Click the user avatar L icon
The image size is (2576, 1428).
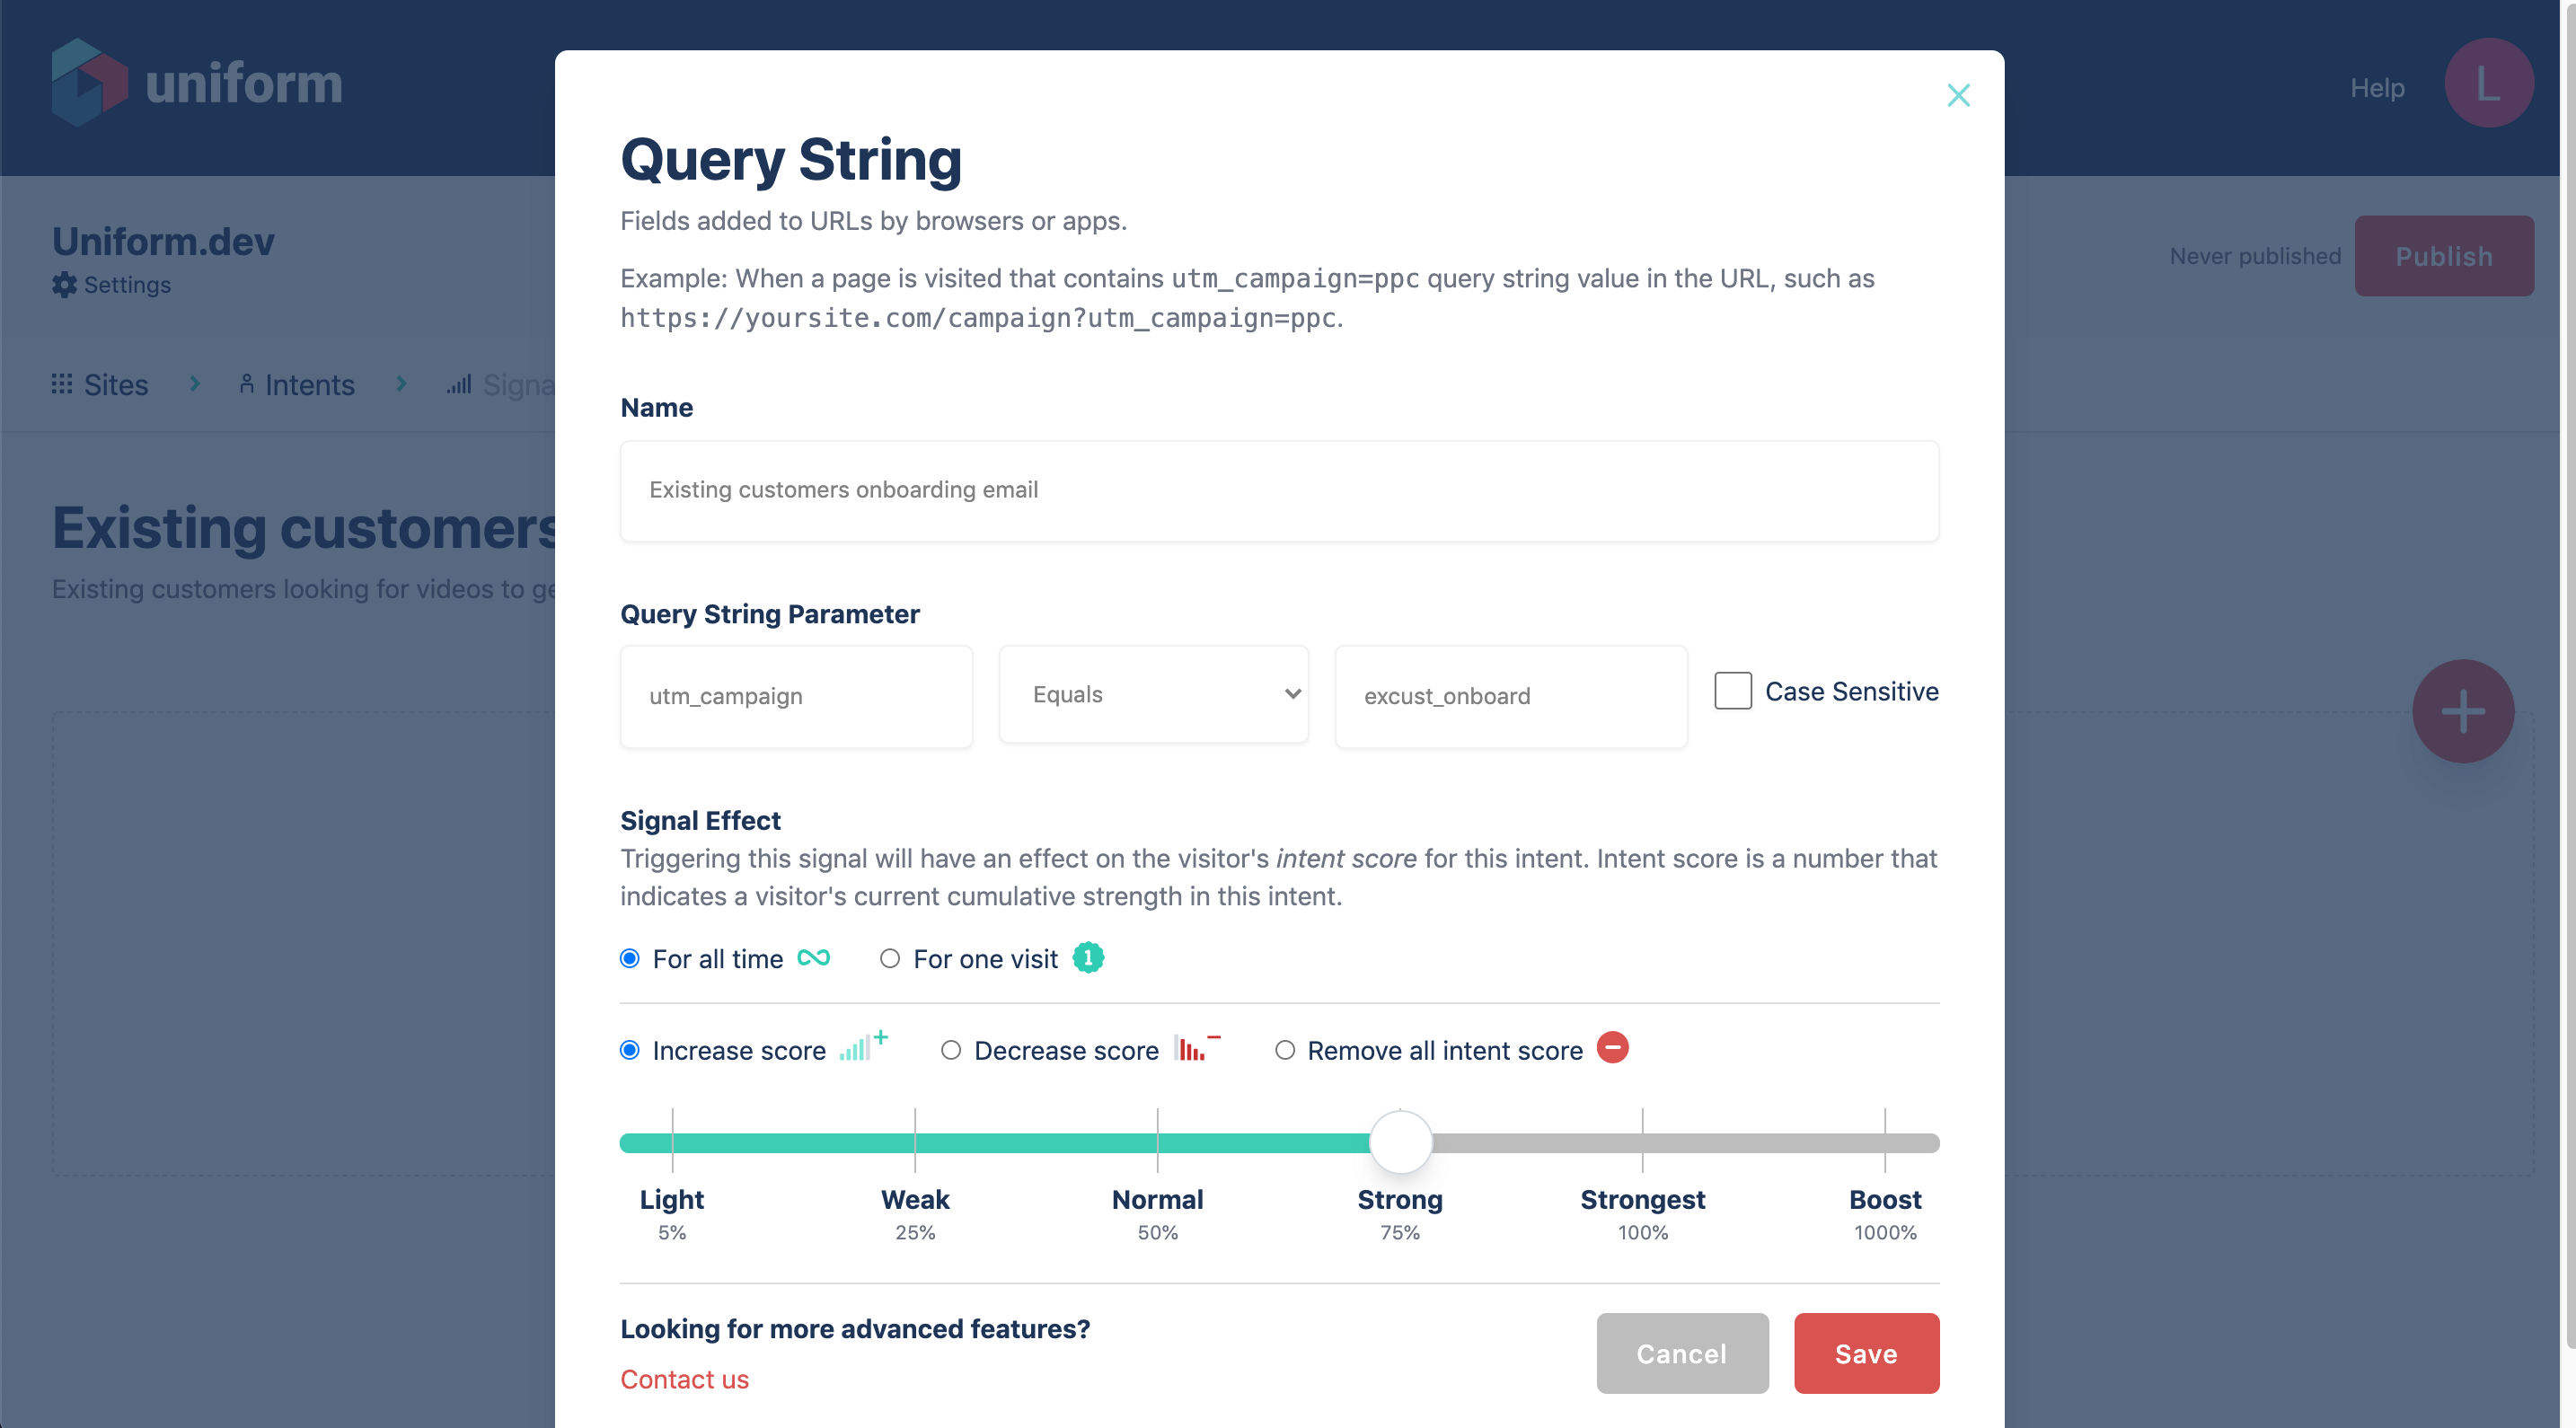2488,84
